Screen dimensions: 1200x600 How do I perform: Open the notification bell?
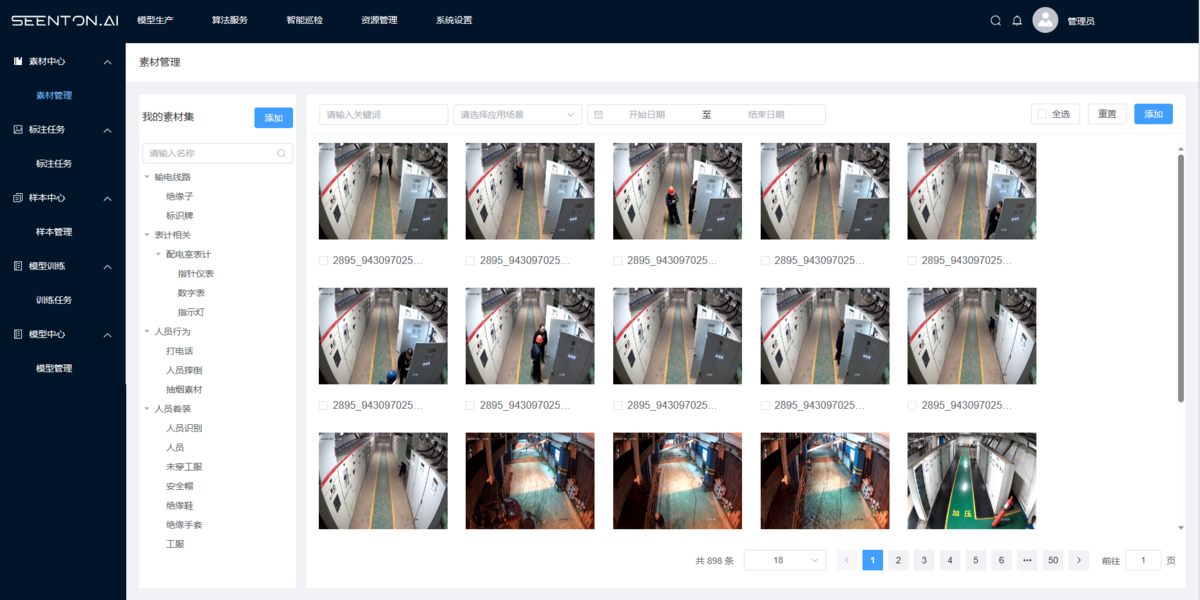tap(1017, 20)
